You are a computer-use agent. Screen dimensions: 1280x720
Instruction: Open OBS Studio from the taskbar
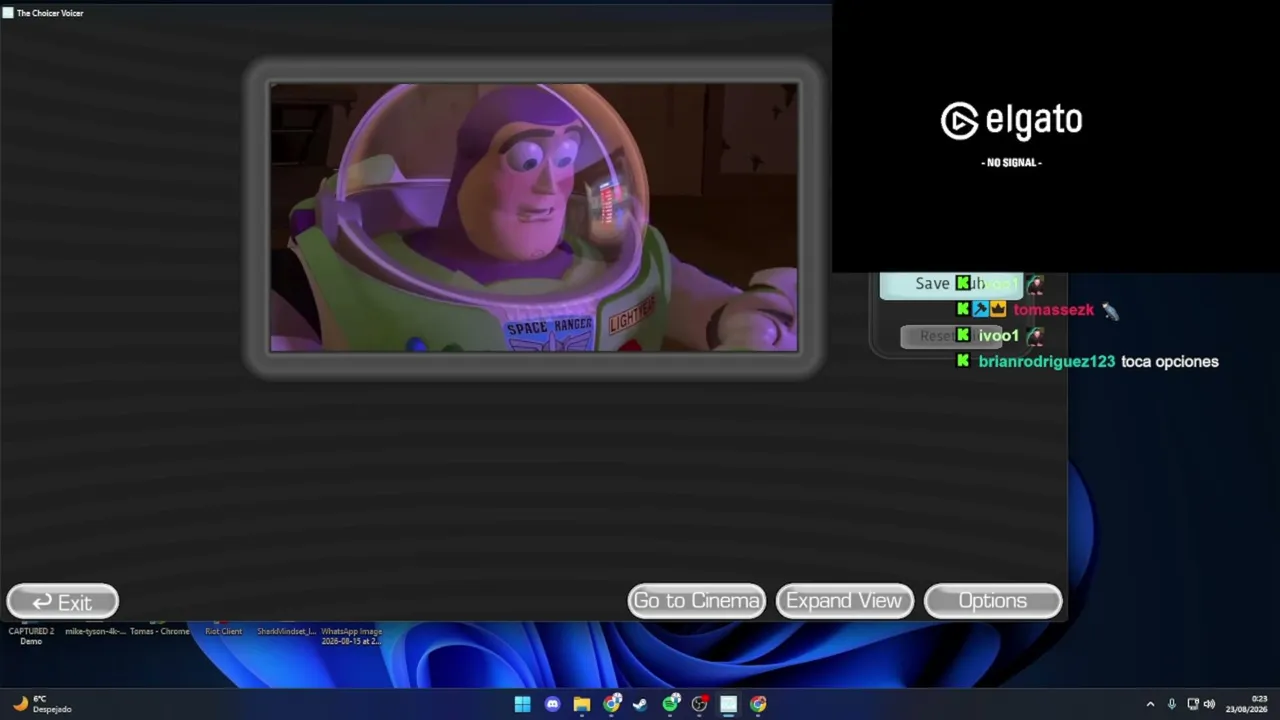699,704
